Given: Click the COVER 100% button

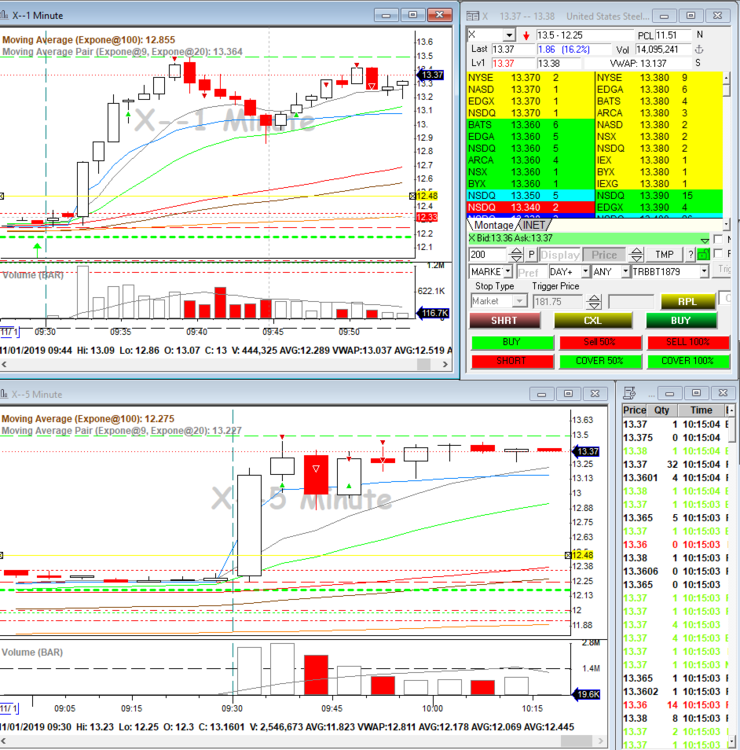Looking at the screenshot, I should click(688, 360).
